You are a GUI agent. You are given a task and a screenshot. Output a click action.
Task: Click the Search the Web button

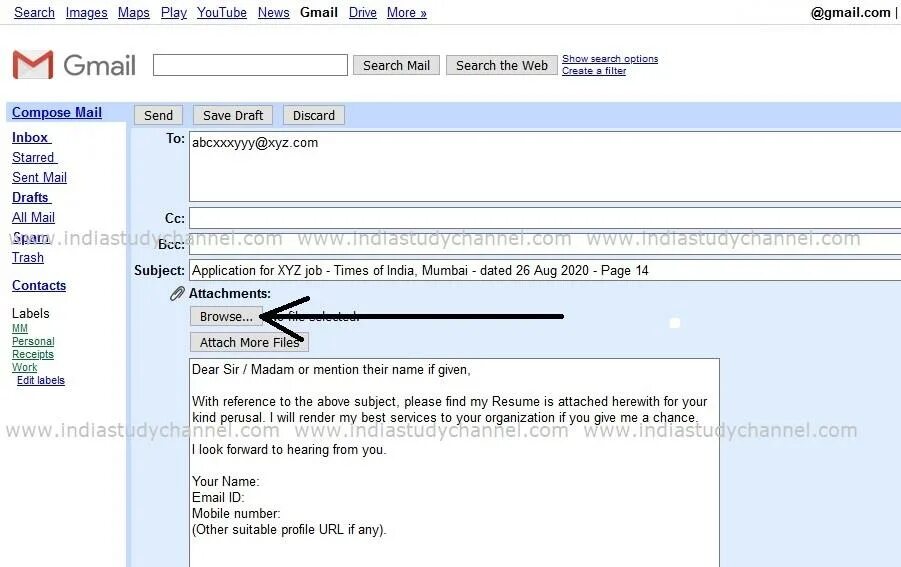[502, 65]
